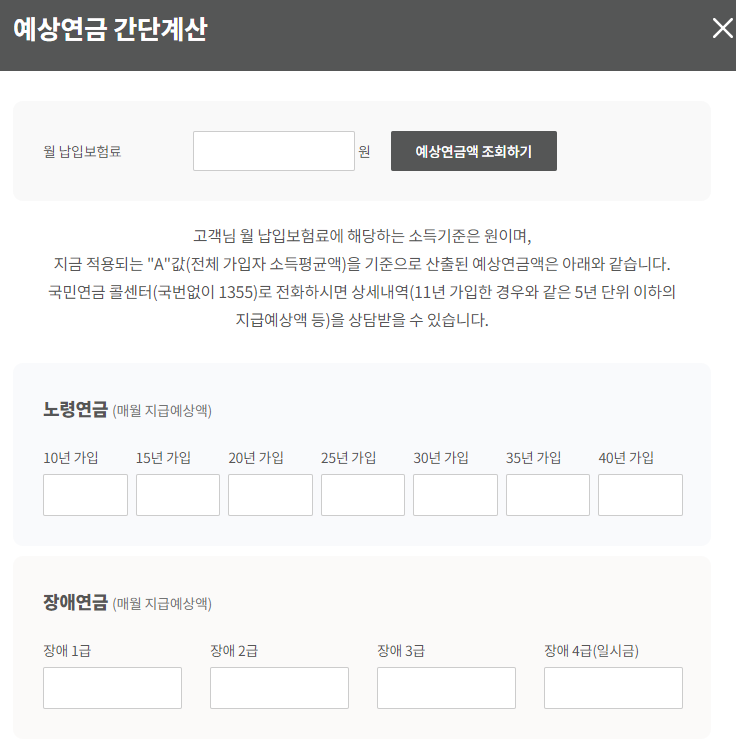Click the 10년 가입 label
Image resolution: width=736 pixels, height=742 pixels.
point(71,458)
